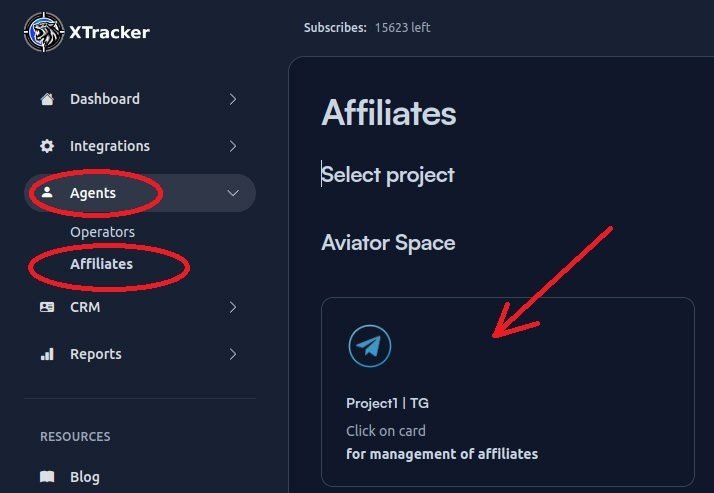Click the CRM contact card icon

[x=47, y=307]
